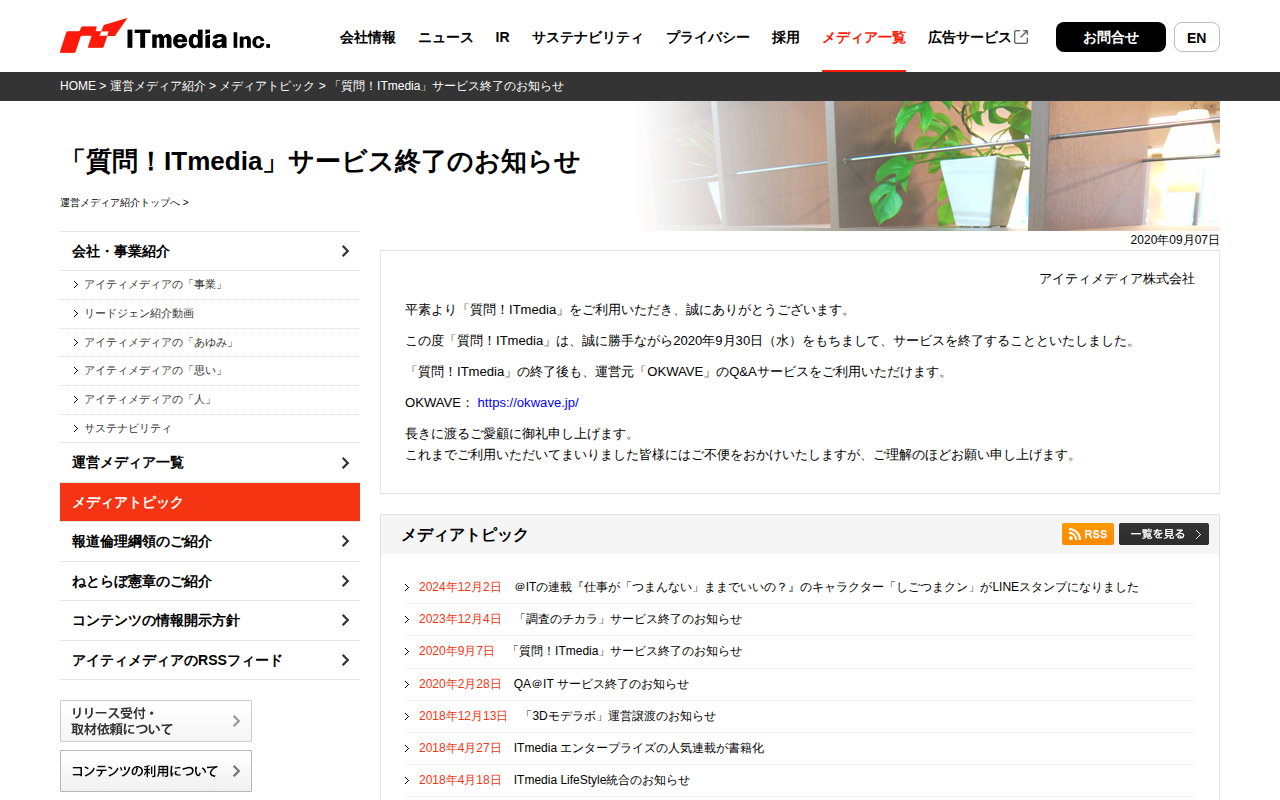Viewport: 1280px width, 800px height.
Task: Expand the 報道倫理綱領のご紹介 chevron
Action: 345,542
